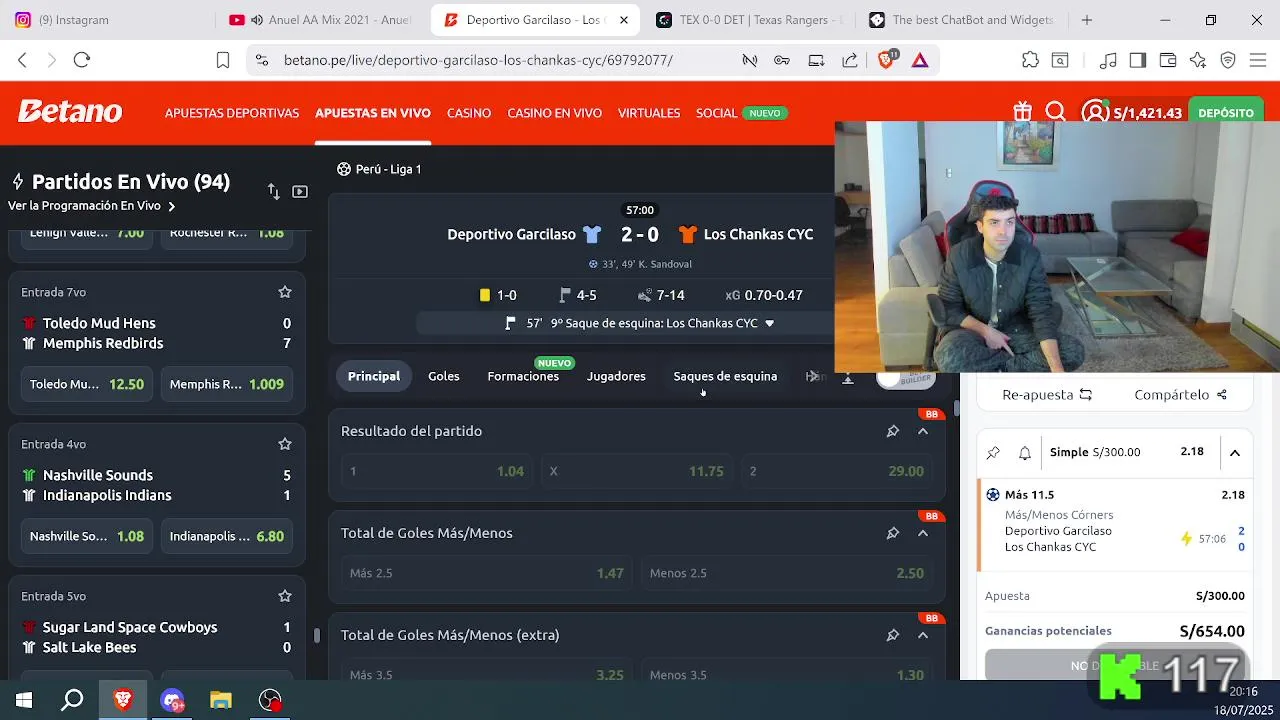The image size is (1280, 720).
Task: Open the share page icon in address bar
Action: 850,60
